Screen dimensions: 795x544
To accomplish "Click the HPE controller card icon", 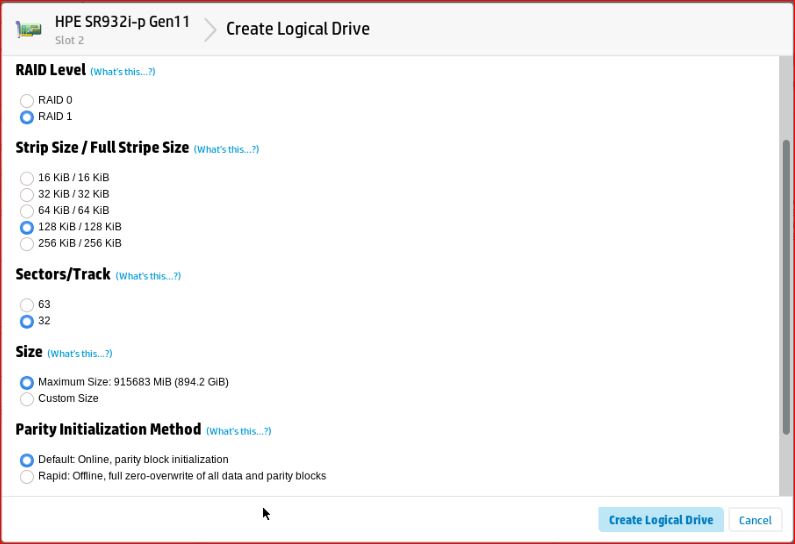I will pyautogui.click(x=30, y=29).
